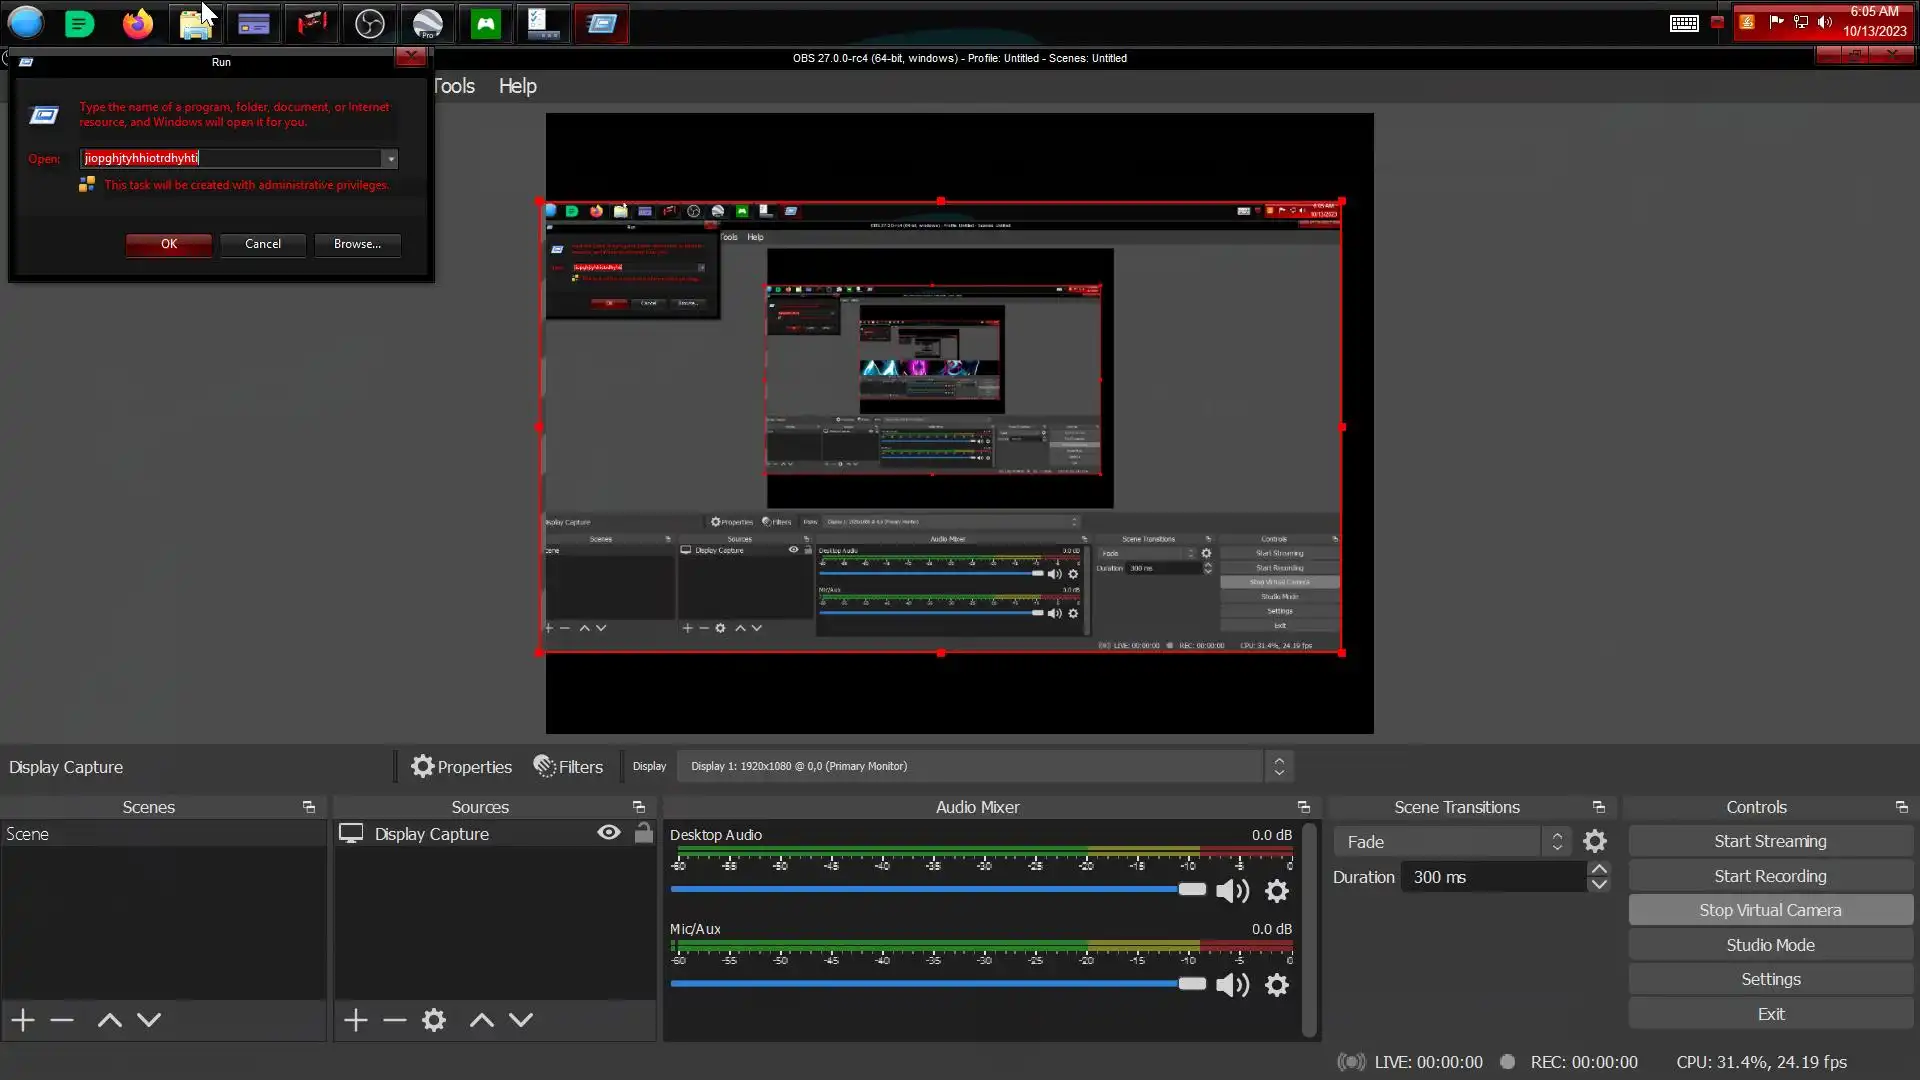Viewport: 1920px width, 1080px height.
Task: Open the Help menu
Action: click(517, 86)
